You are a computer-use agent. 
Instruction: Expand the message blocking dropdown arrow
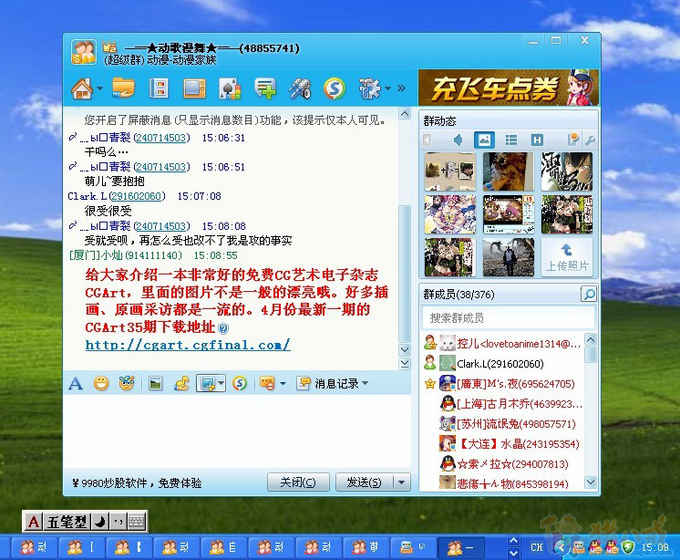(283, 383)
